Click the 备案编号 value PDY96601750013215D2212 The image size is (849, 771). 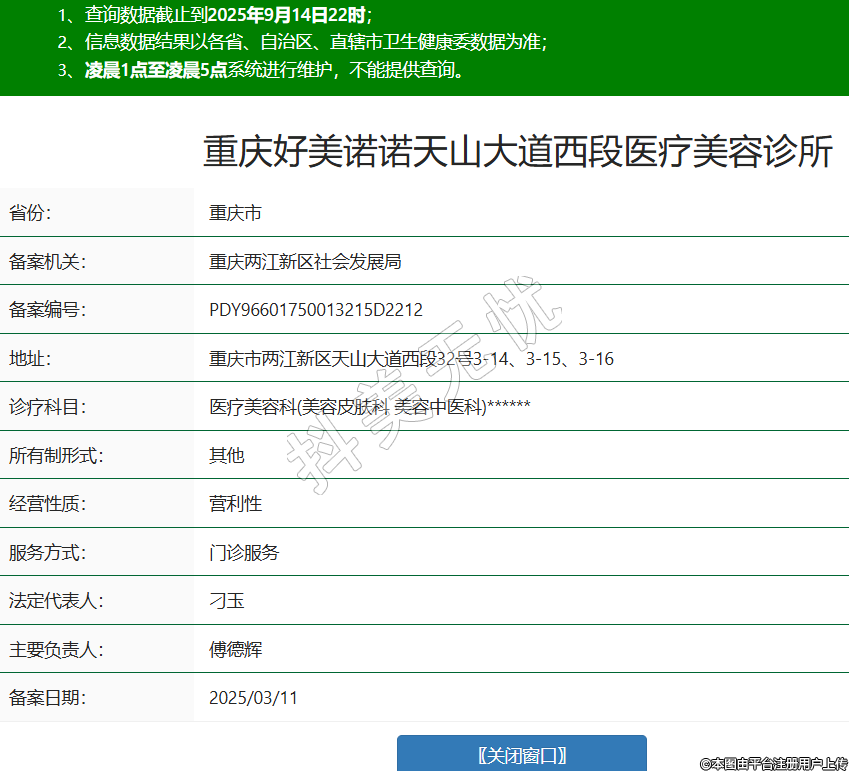tap(315, 310)
